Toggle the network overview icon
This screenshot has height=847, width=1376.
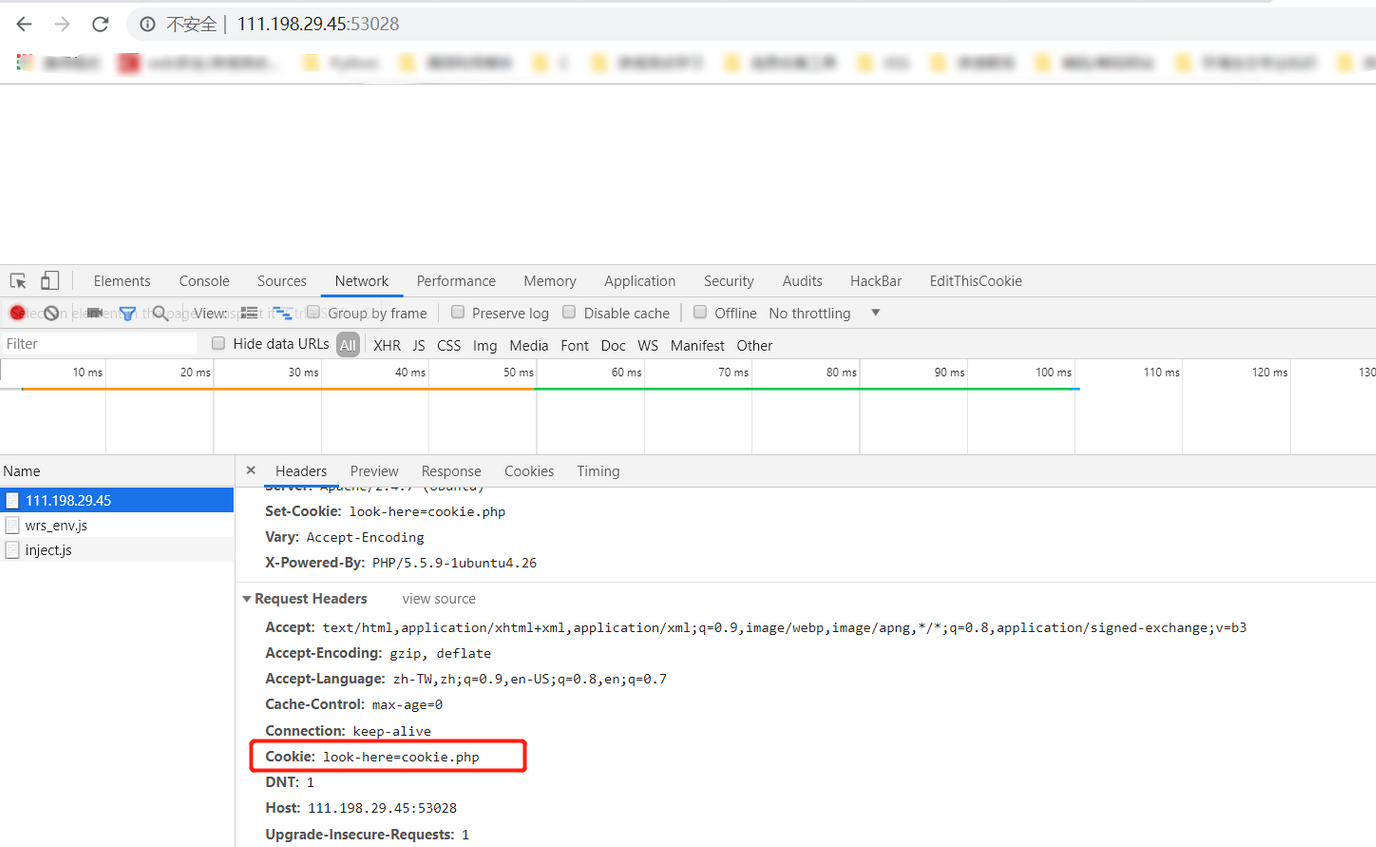click(x=283, y=313)
